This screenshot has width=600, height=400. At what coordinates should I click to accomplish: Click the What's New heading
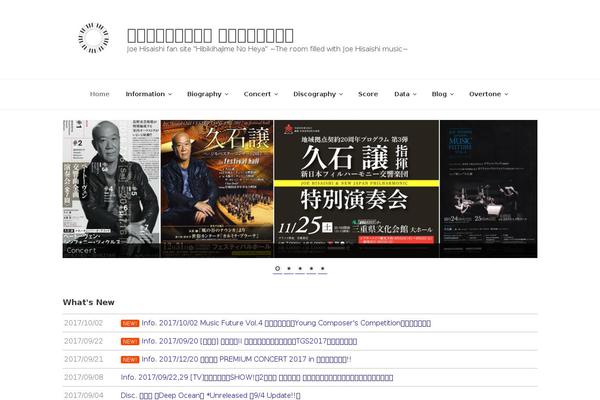click(88, 302)
